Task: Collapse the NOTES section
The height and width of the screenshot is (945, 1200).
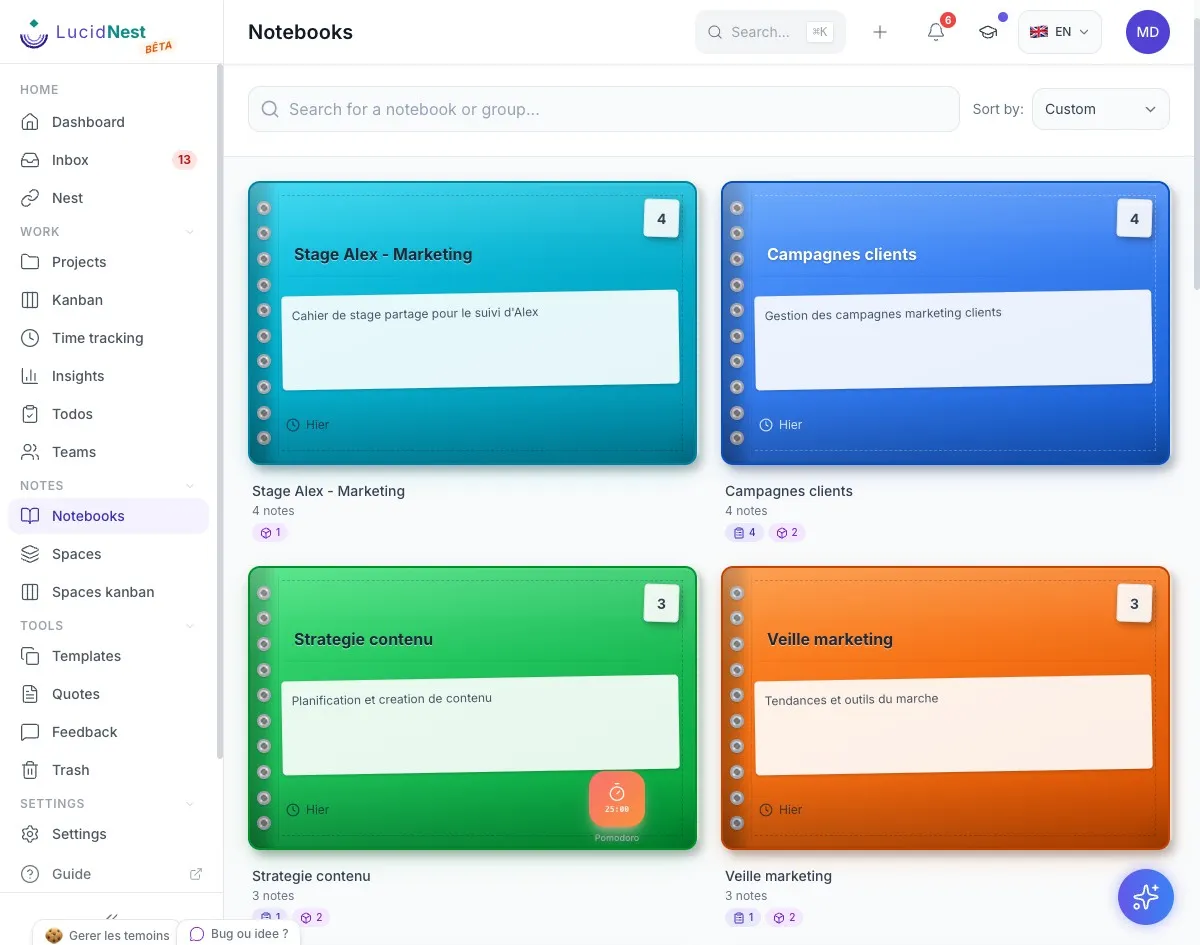Action: click(190, 486)
